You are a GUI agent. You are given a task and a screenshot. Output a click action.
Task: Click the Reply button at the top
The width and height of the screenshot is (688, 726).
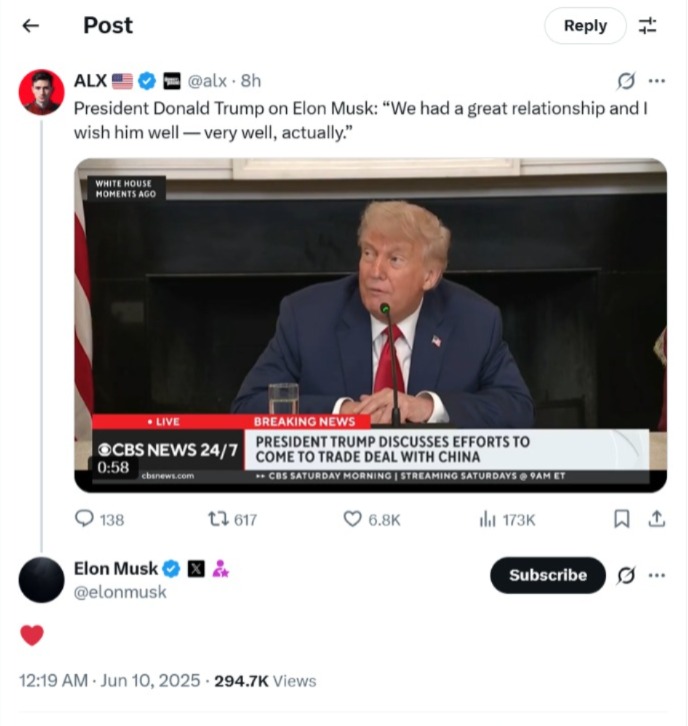pyautogui.click(x=585, y=26)
